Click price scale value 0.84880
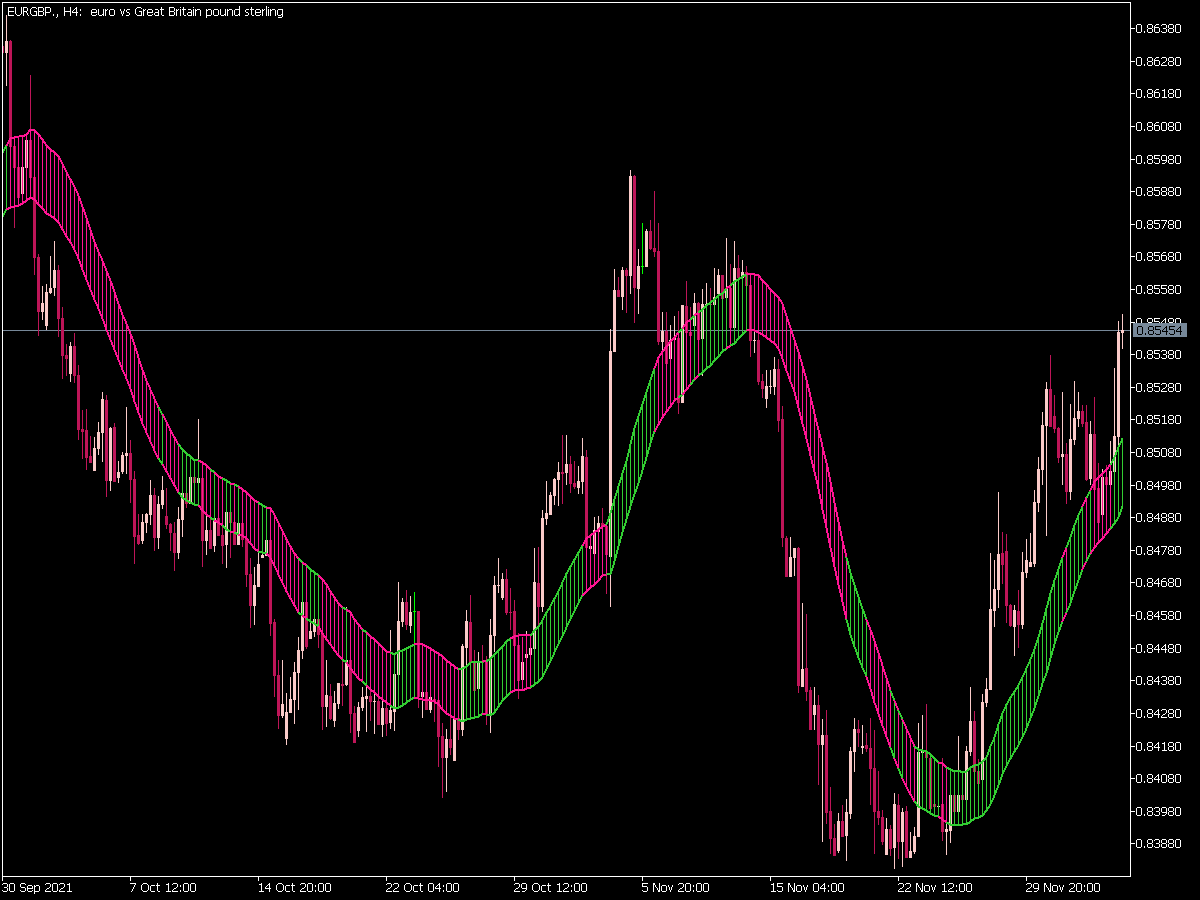Screen dimensions: 1200x900 coord(1161,517)
